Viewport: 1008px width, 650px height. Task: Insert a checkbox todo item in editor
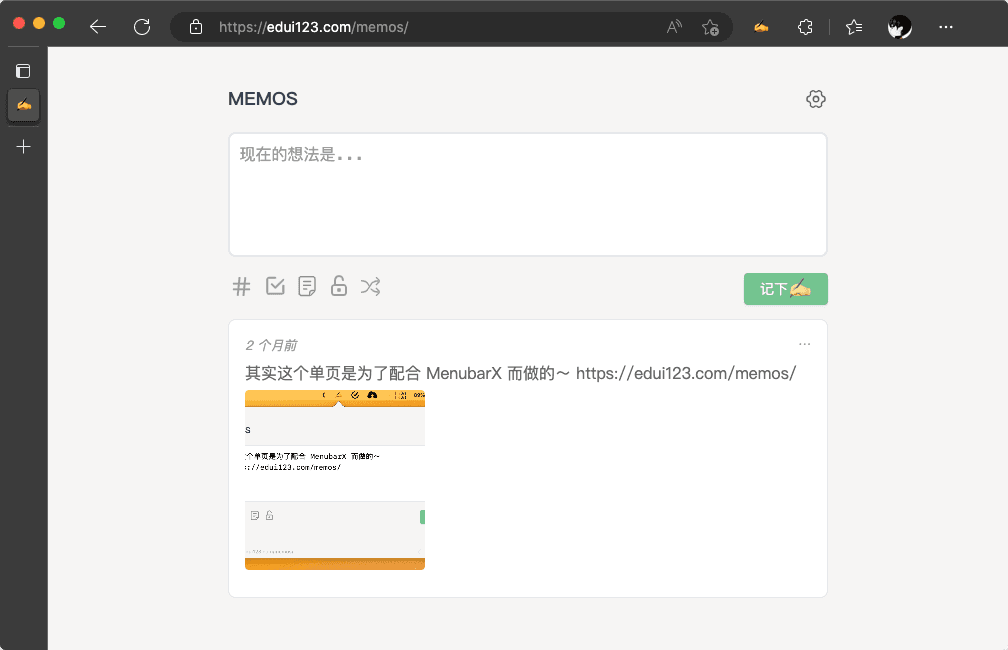(275, 287)
